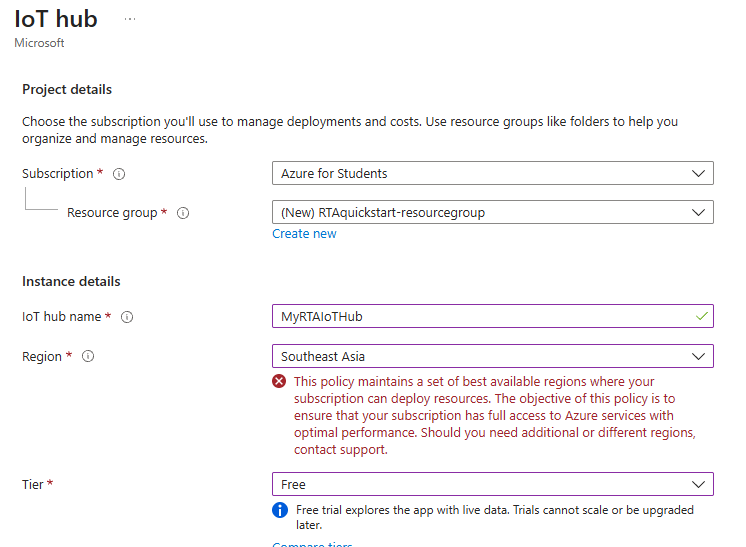Screen dimensions: 746x547
Task: Click the Region field label
Action: (x=42, y=357)
